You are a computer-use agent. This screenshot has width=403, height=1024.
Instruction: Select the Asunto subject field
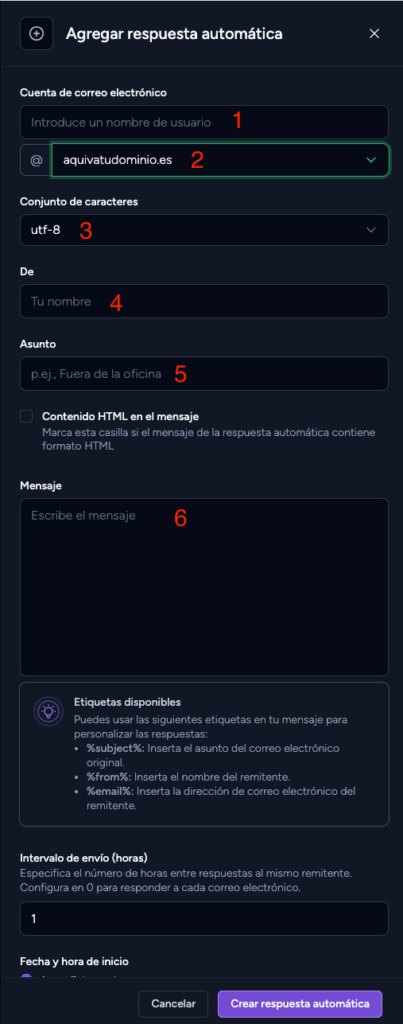tap(204, 374)
